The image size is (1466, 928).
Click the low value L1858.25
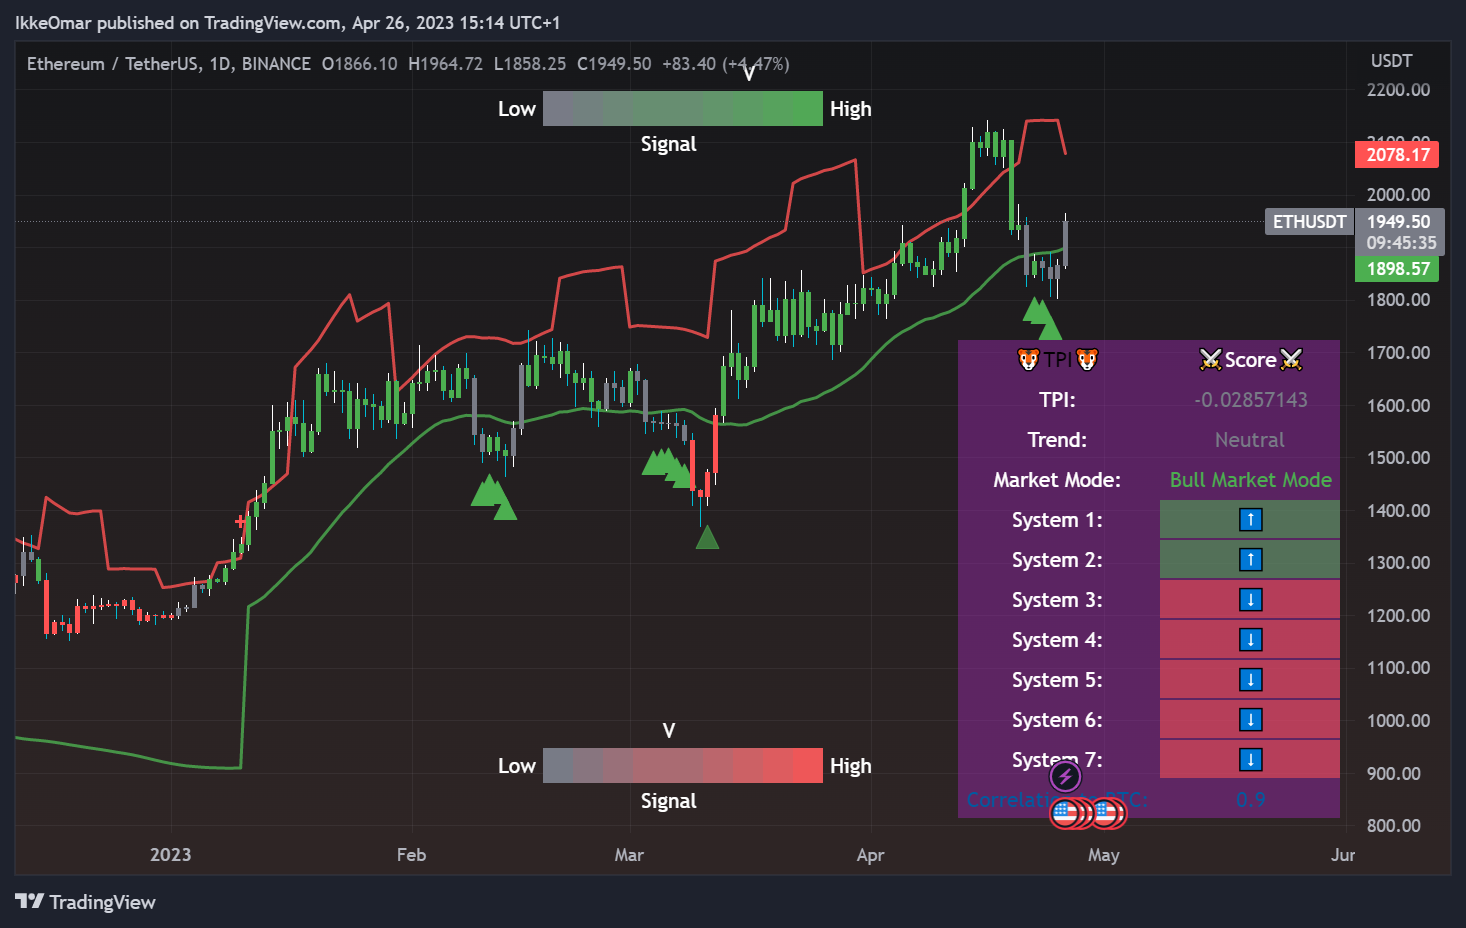(530, 63)
